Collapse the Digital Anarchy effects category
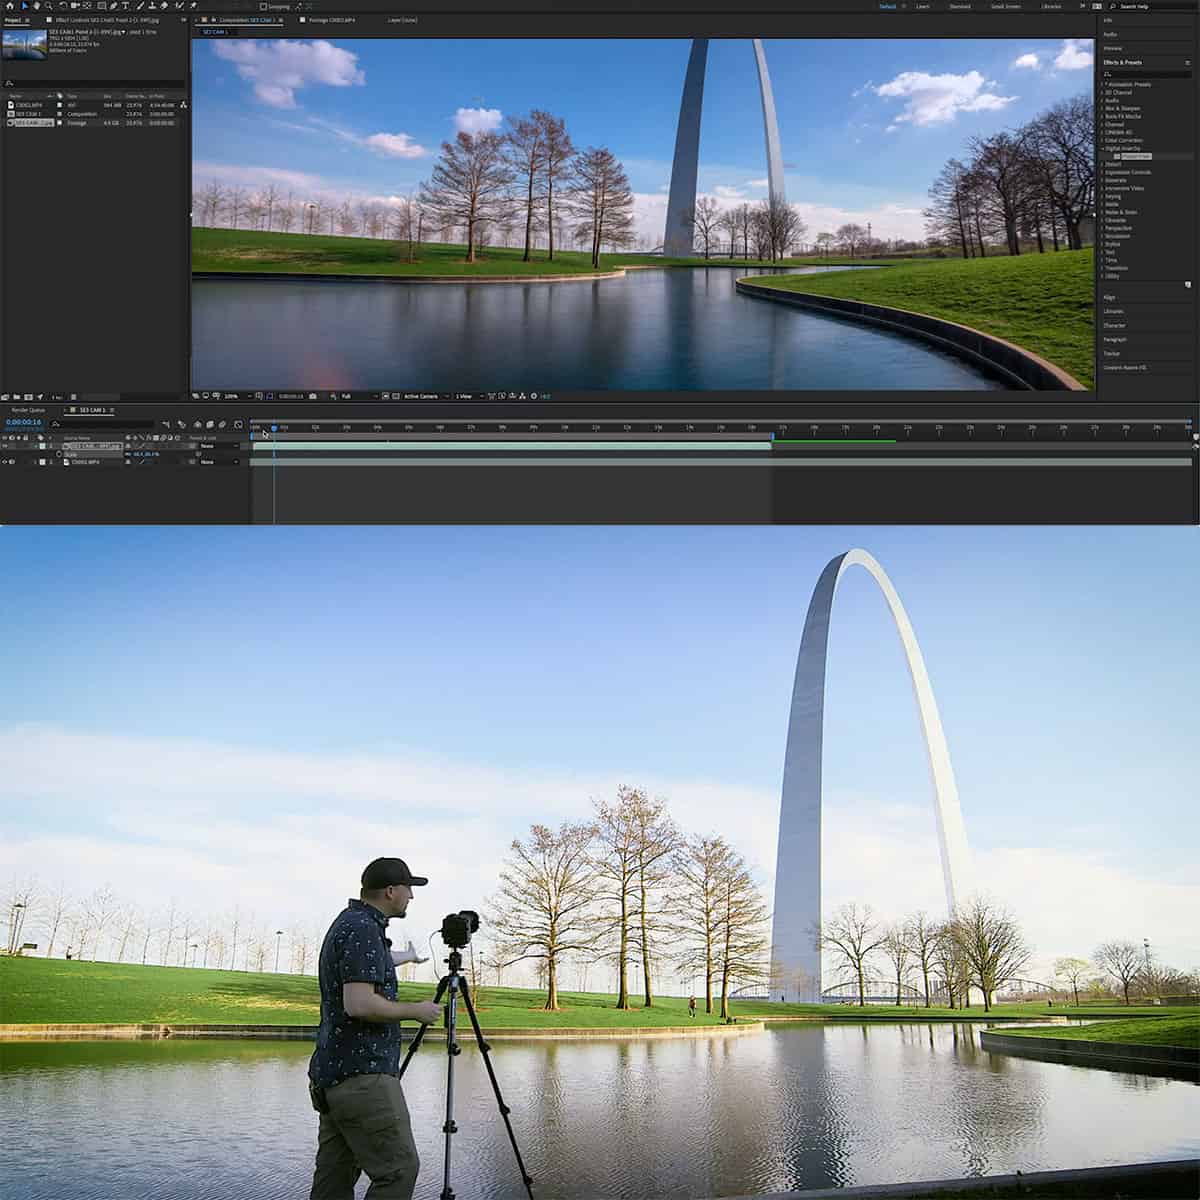The width and height of the screenshot is (1200, 1200). tap(1103, 147)
